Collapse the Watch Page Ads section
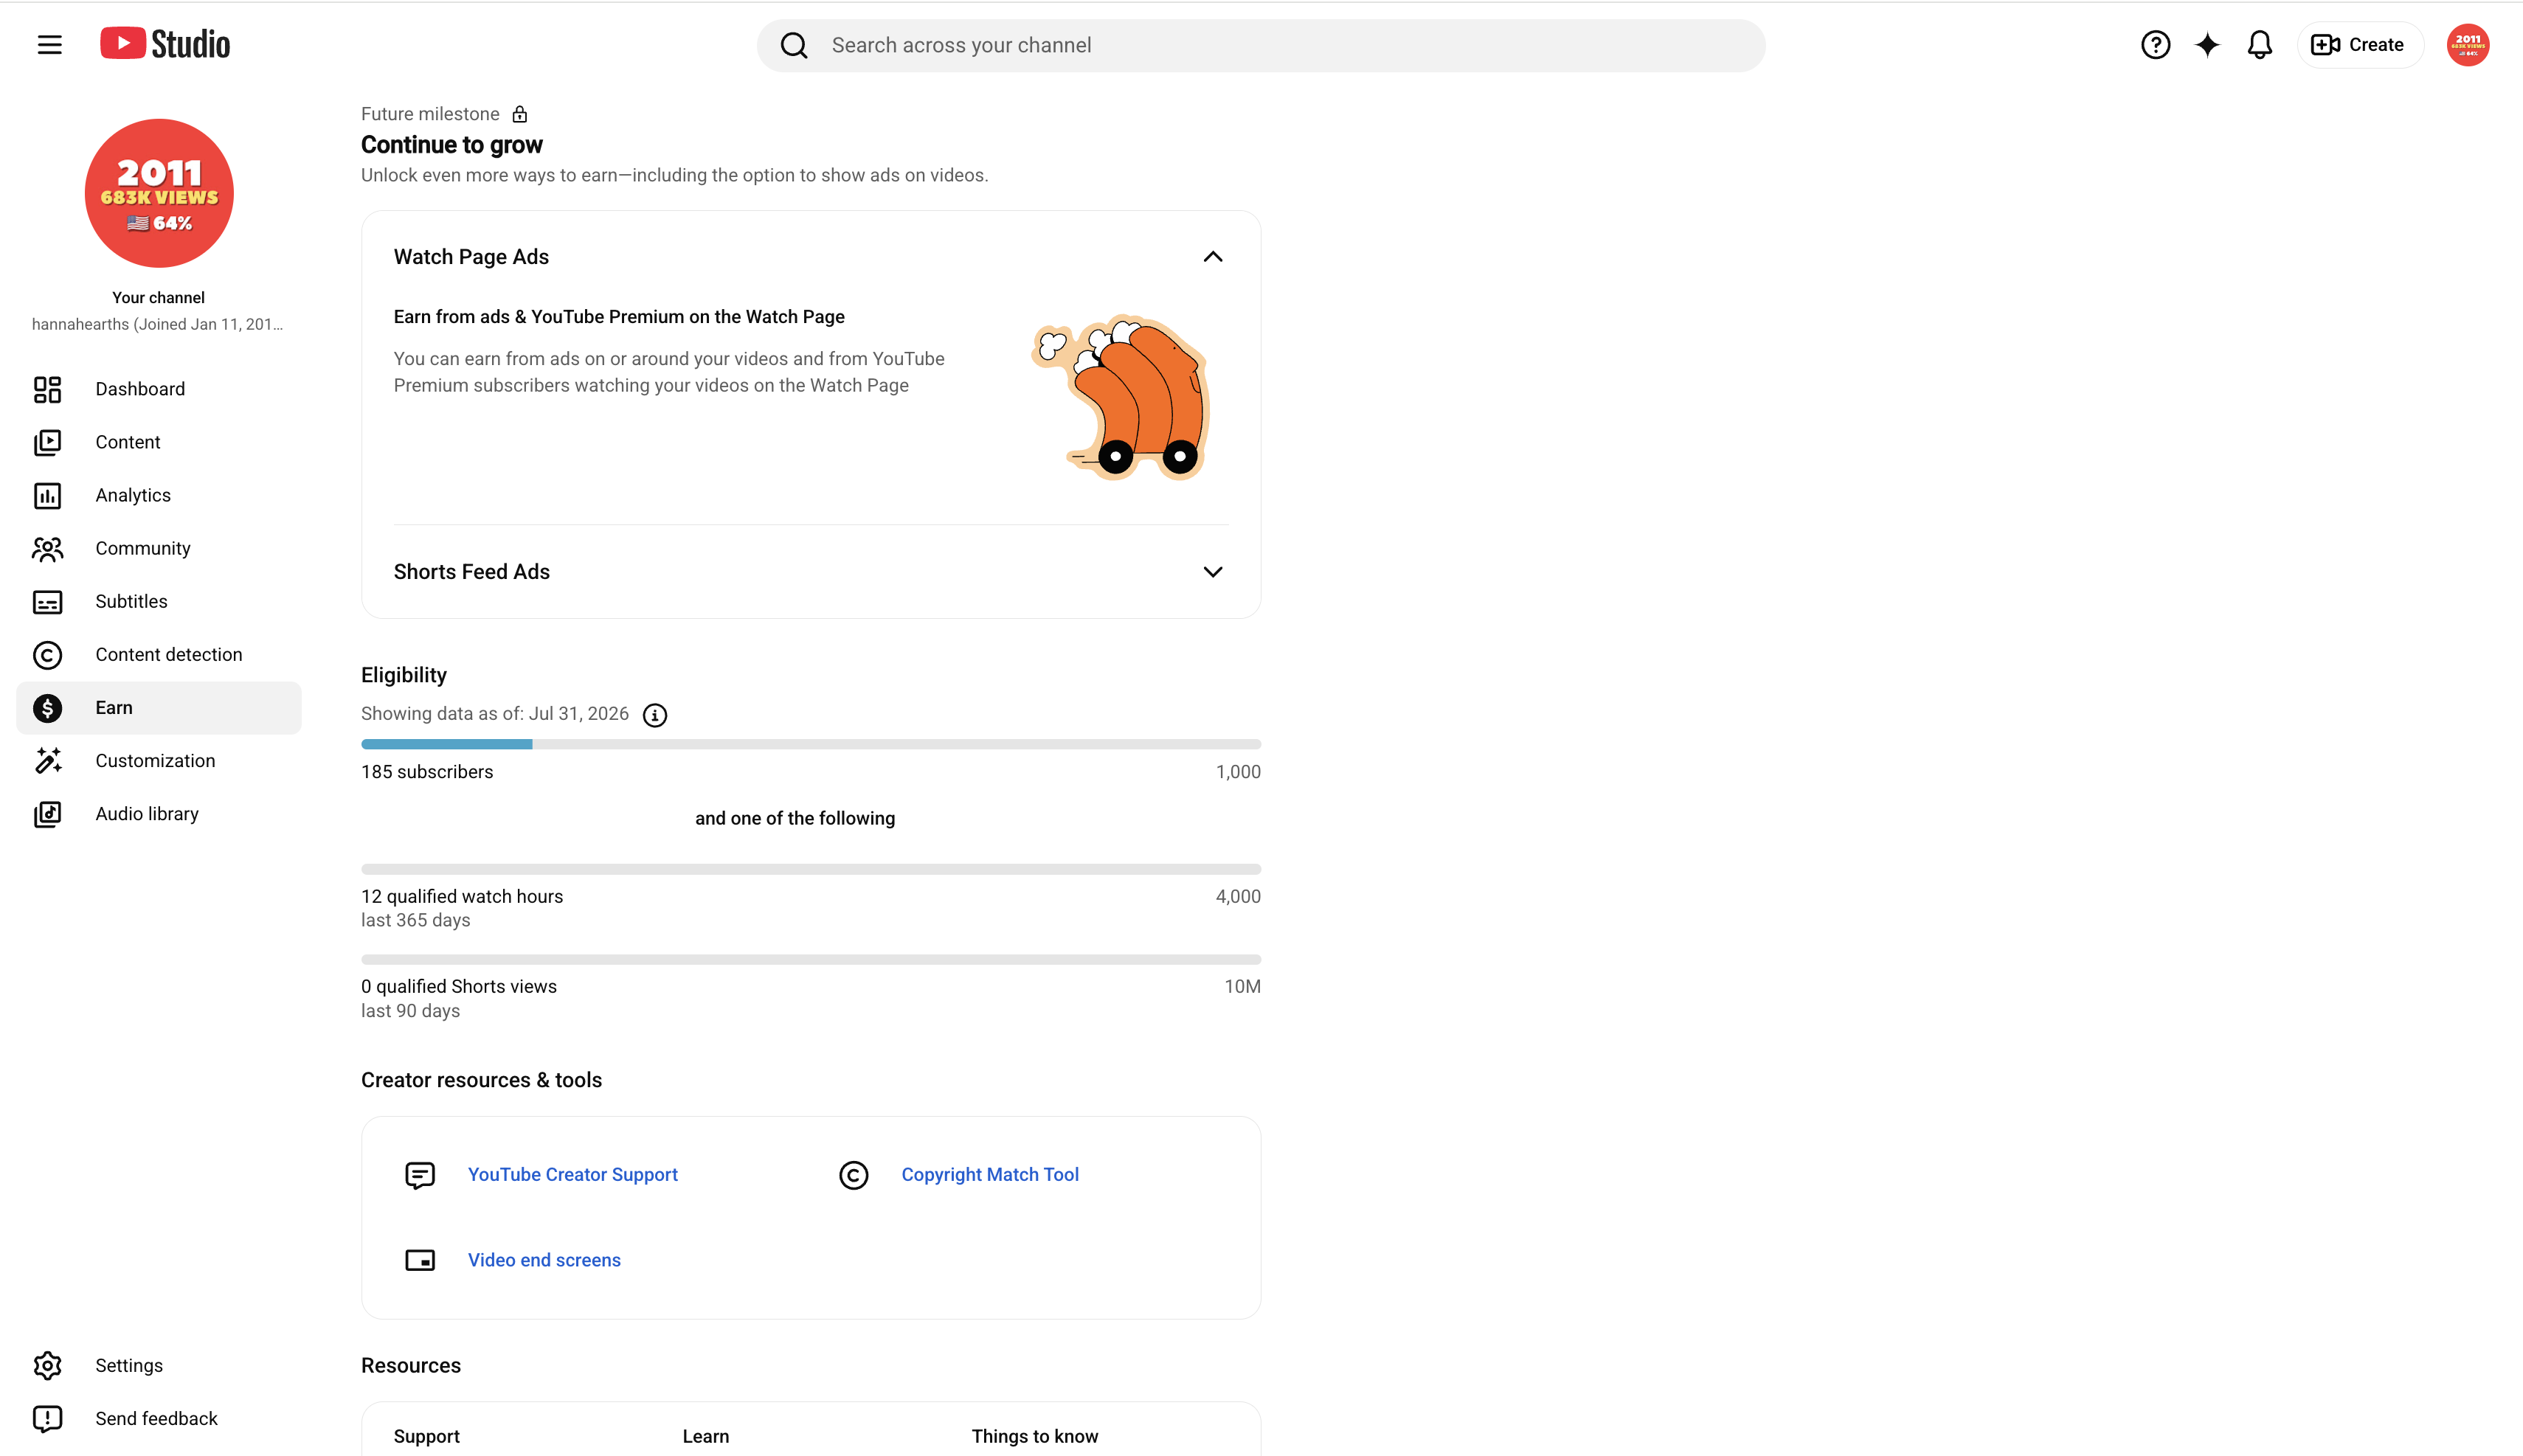Screen dimensions: 2523x1456 pos(1212,257)
